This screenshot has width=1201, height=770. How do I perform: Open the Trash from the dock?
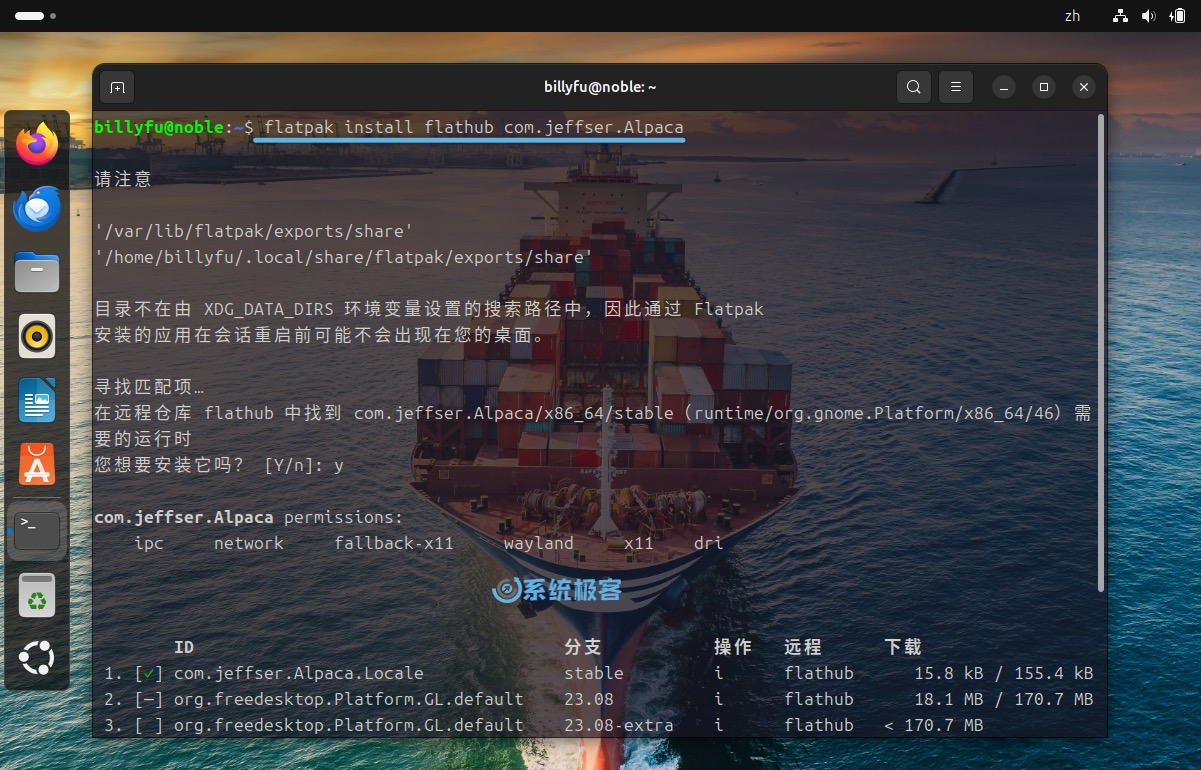[x=37, y=595]
